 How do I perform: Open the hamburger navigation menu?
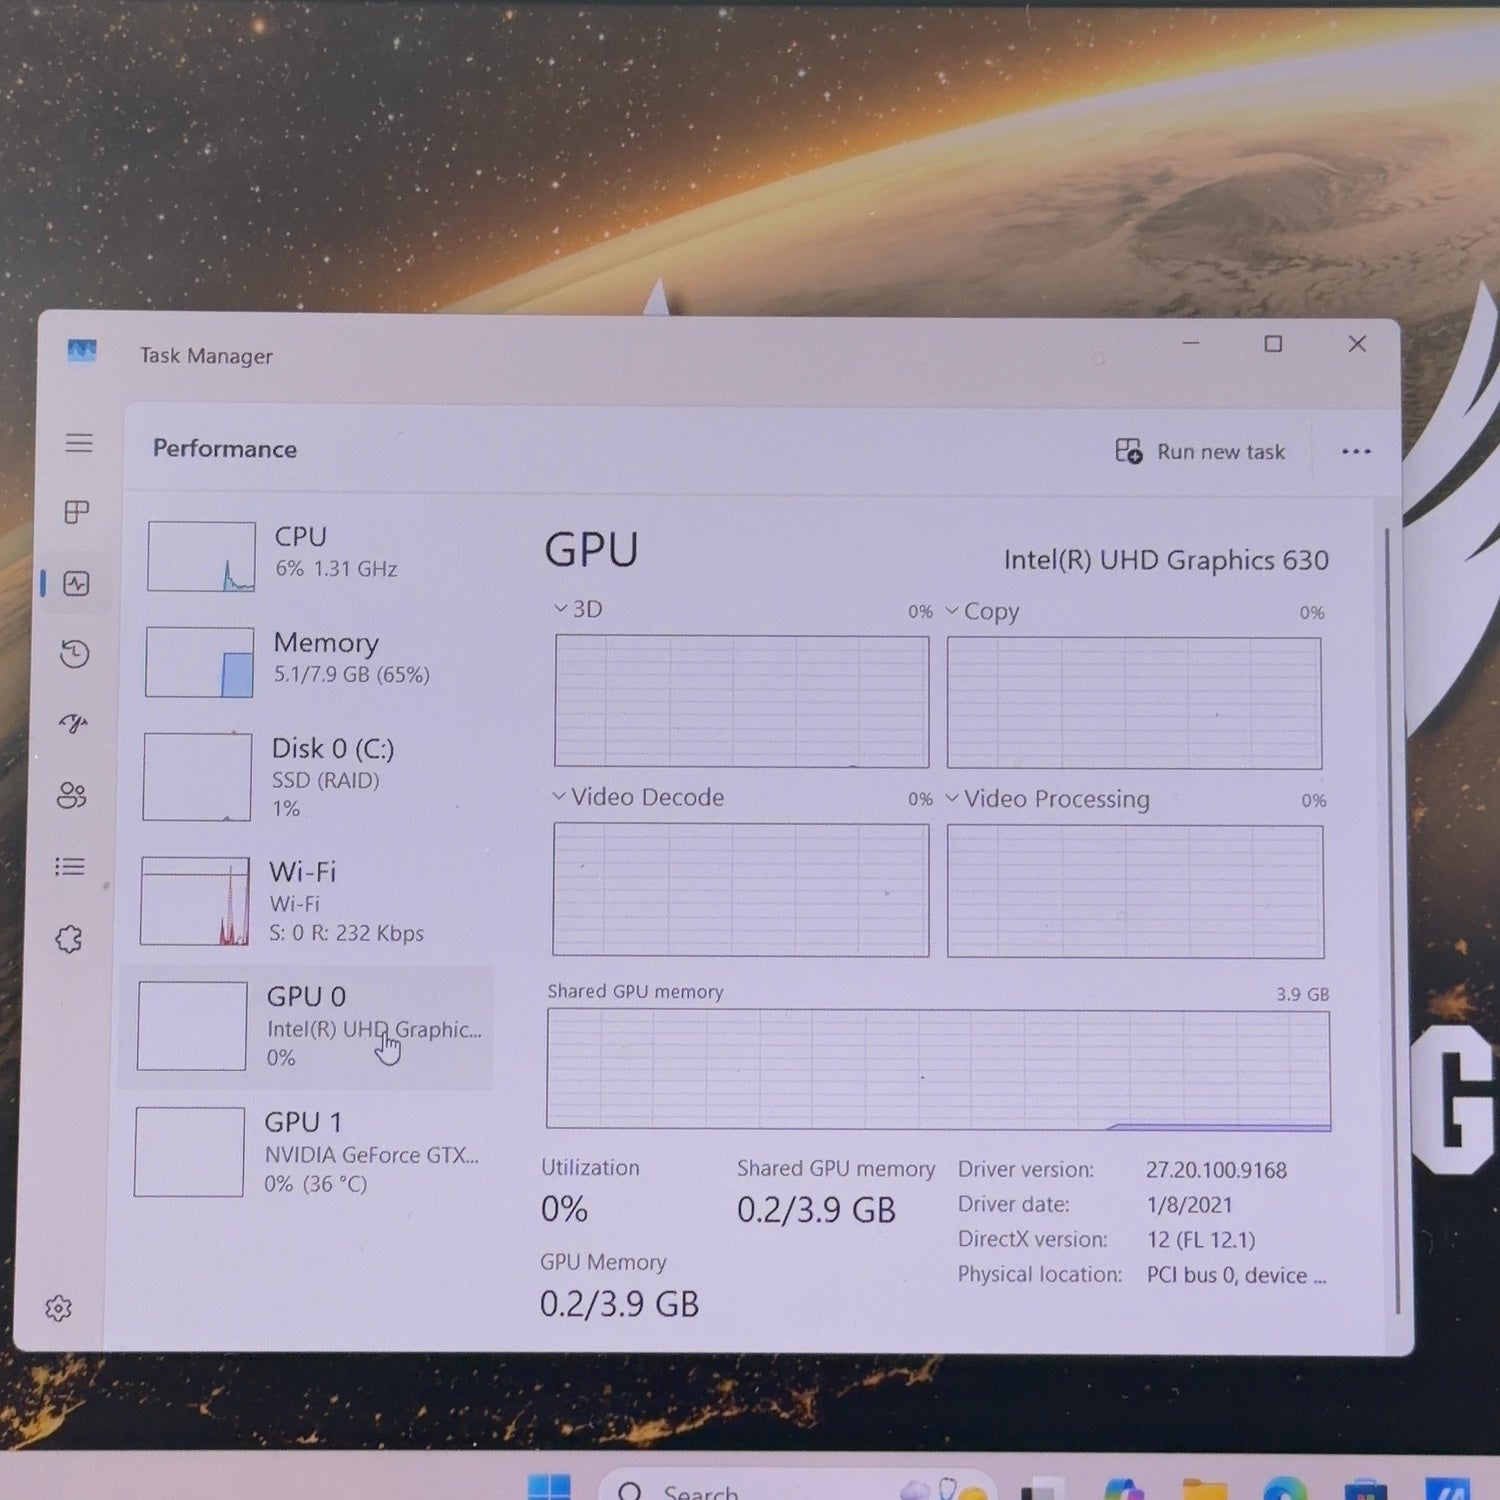coord(79,443)
